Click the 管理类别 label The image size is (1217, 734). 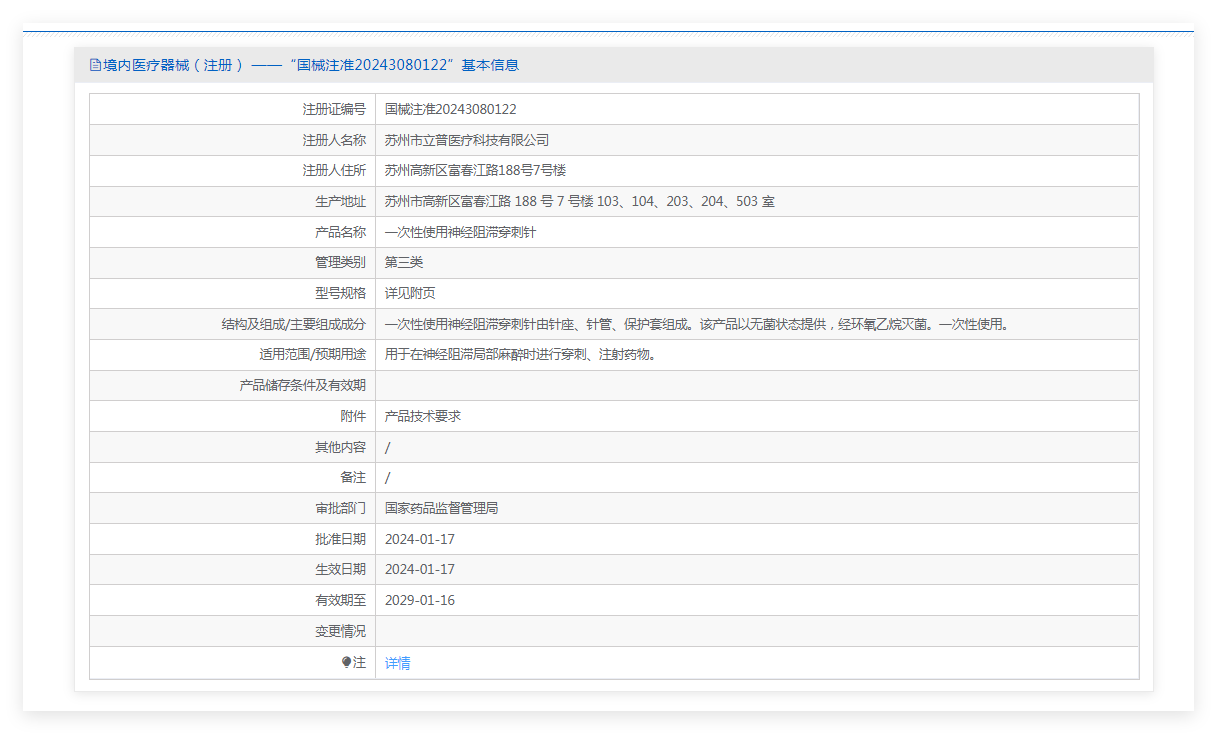coord(340,262)
